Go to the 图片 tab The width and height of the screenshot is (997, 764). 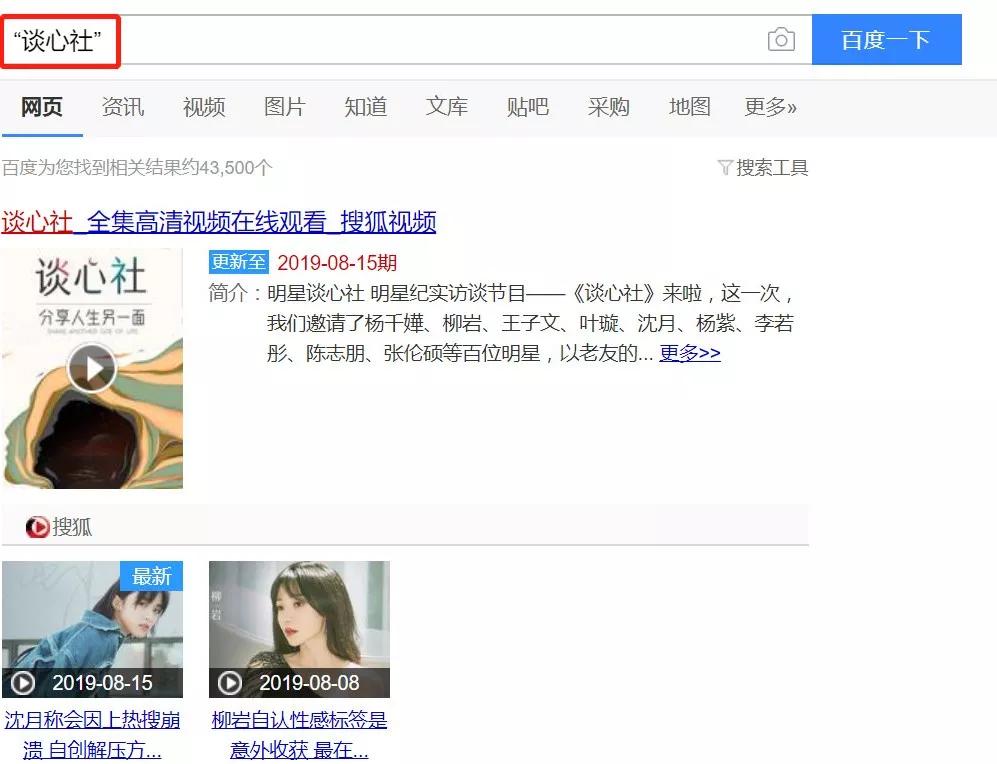tap(284, 107)
